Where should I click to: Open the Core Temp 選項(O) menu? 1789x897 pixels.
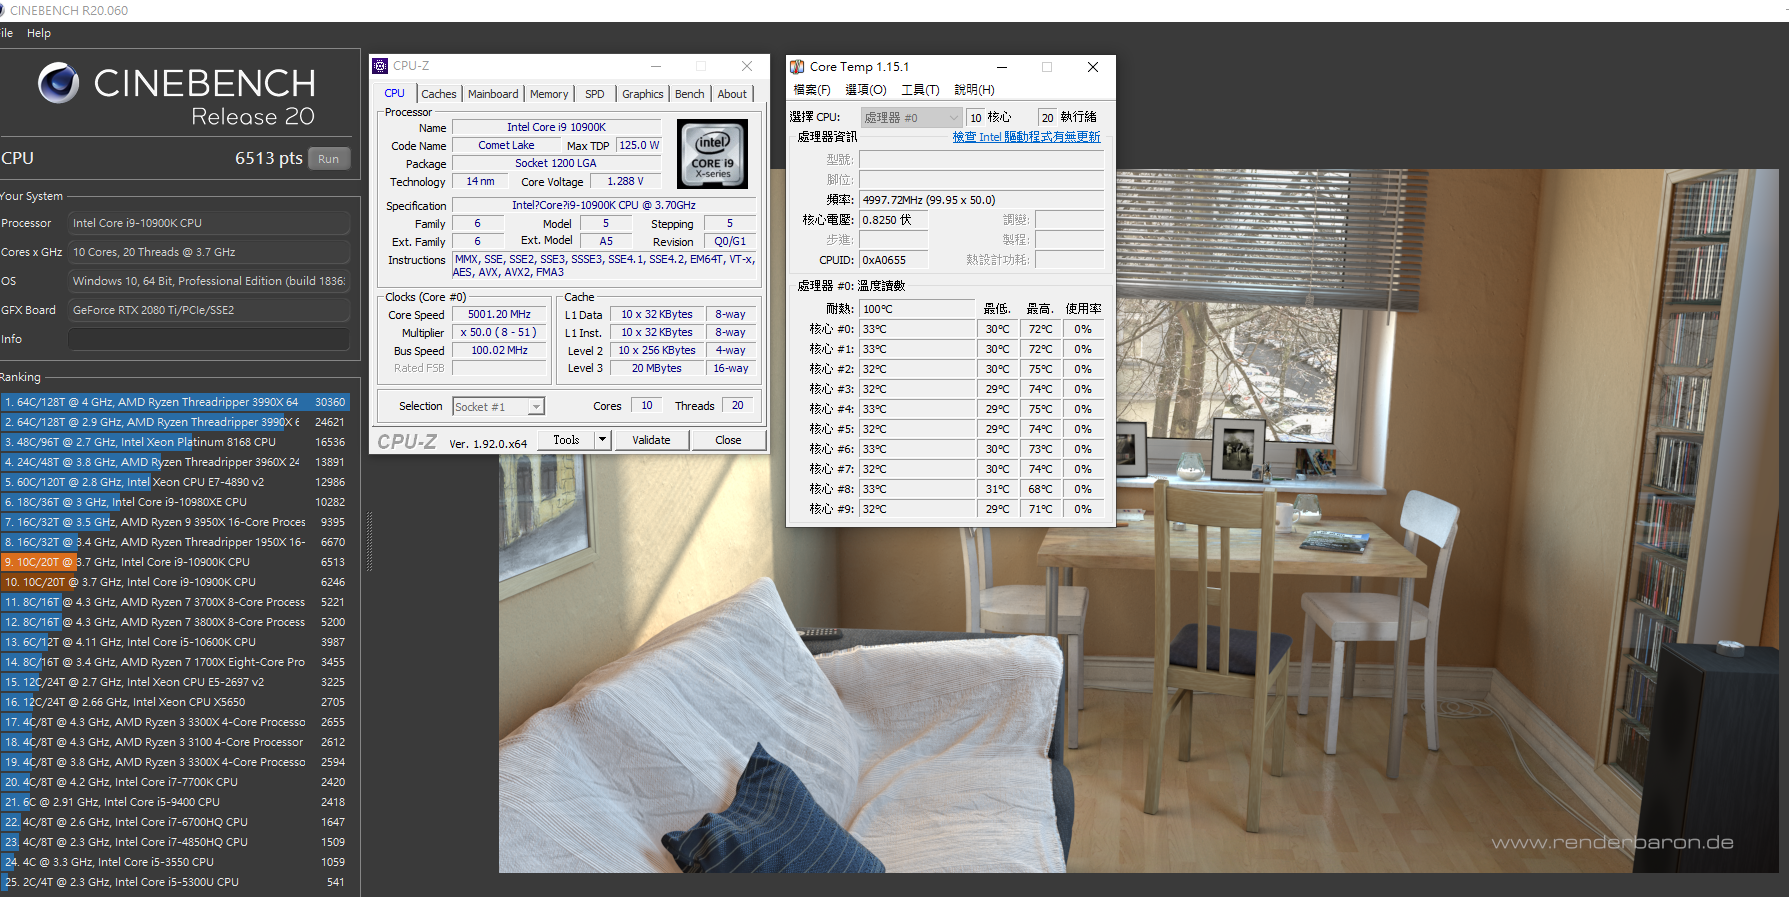866,90
